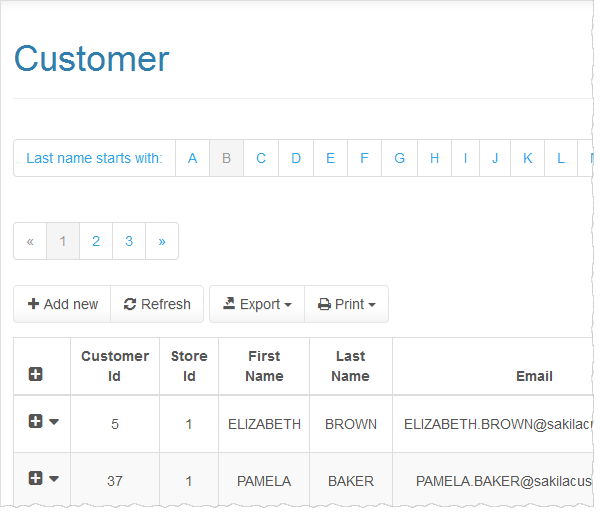Open the Print dropdown menu
Screen dimensions: 600x512
coord(346,304)
